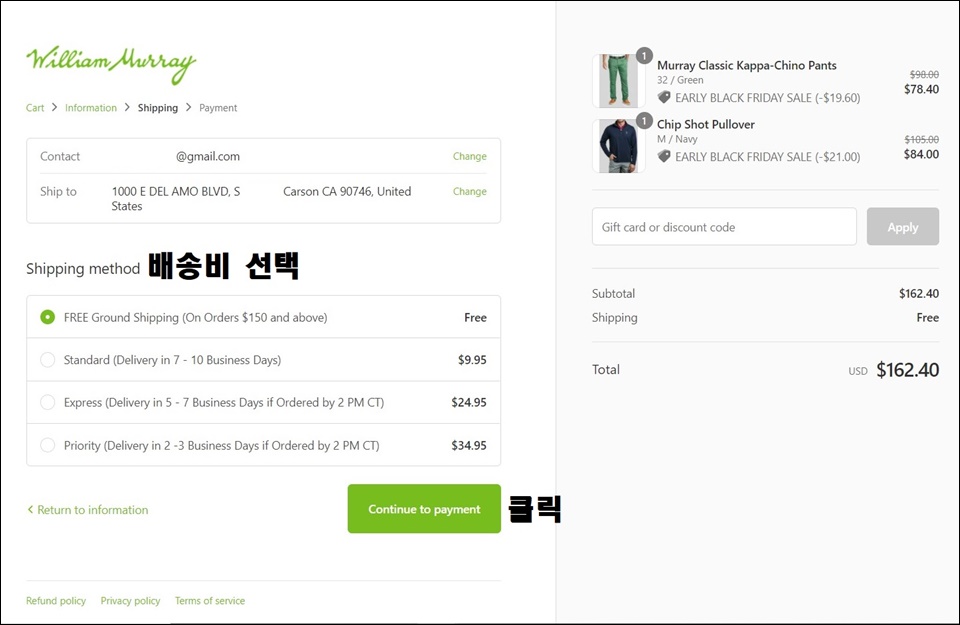960x625 pixels.
Task: Click the Payment breadcrumb step
Action: [x=218, y=108]
